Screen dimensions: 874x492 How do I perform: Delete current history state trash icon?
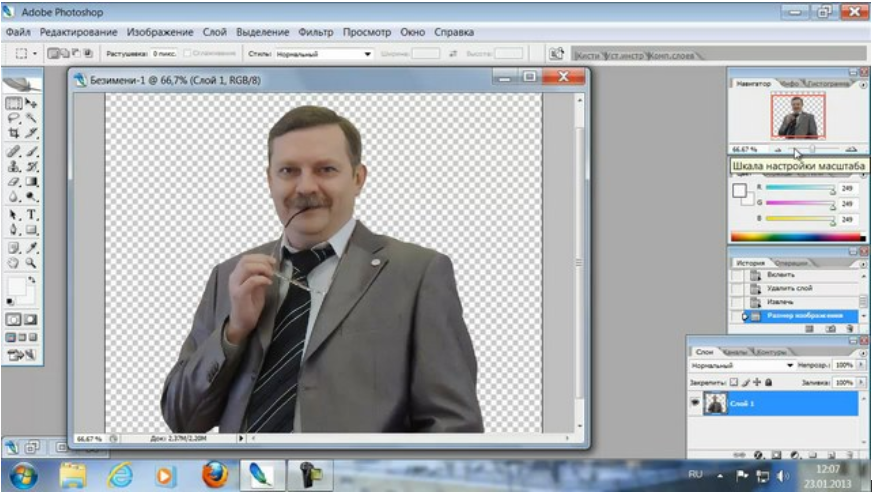pyautogui.click(x=849, y=329)
